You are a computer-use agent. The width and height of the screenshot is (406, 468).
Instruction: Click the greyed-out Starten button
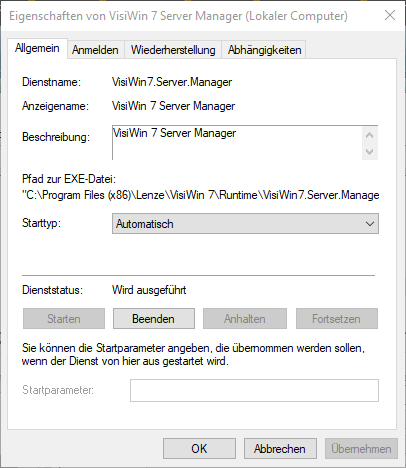(x=64, y=319)
